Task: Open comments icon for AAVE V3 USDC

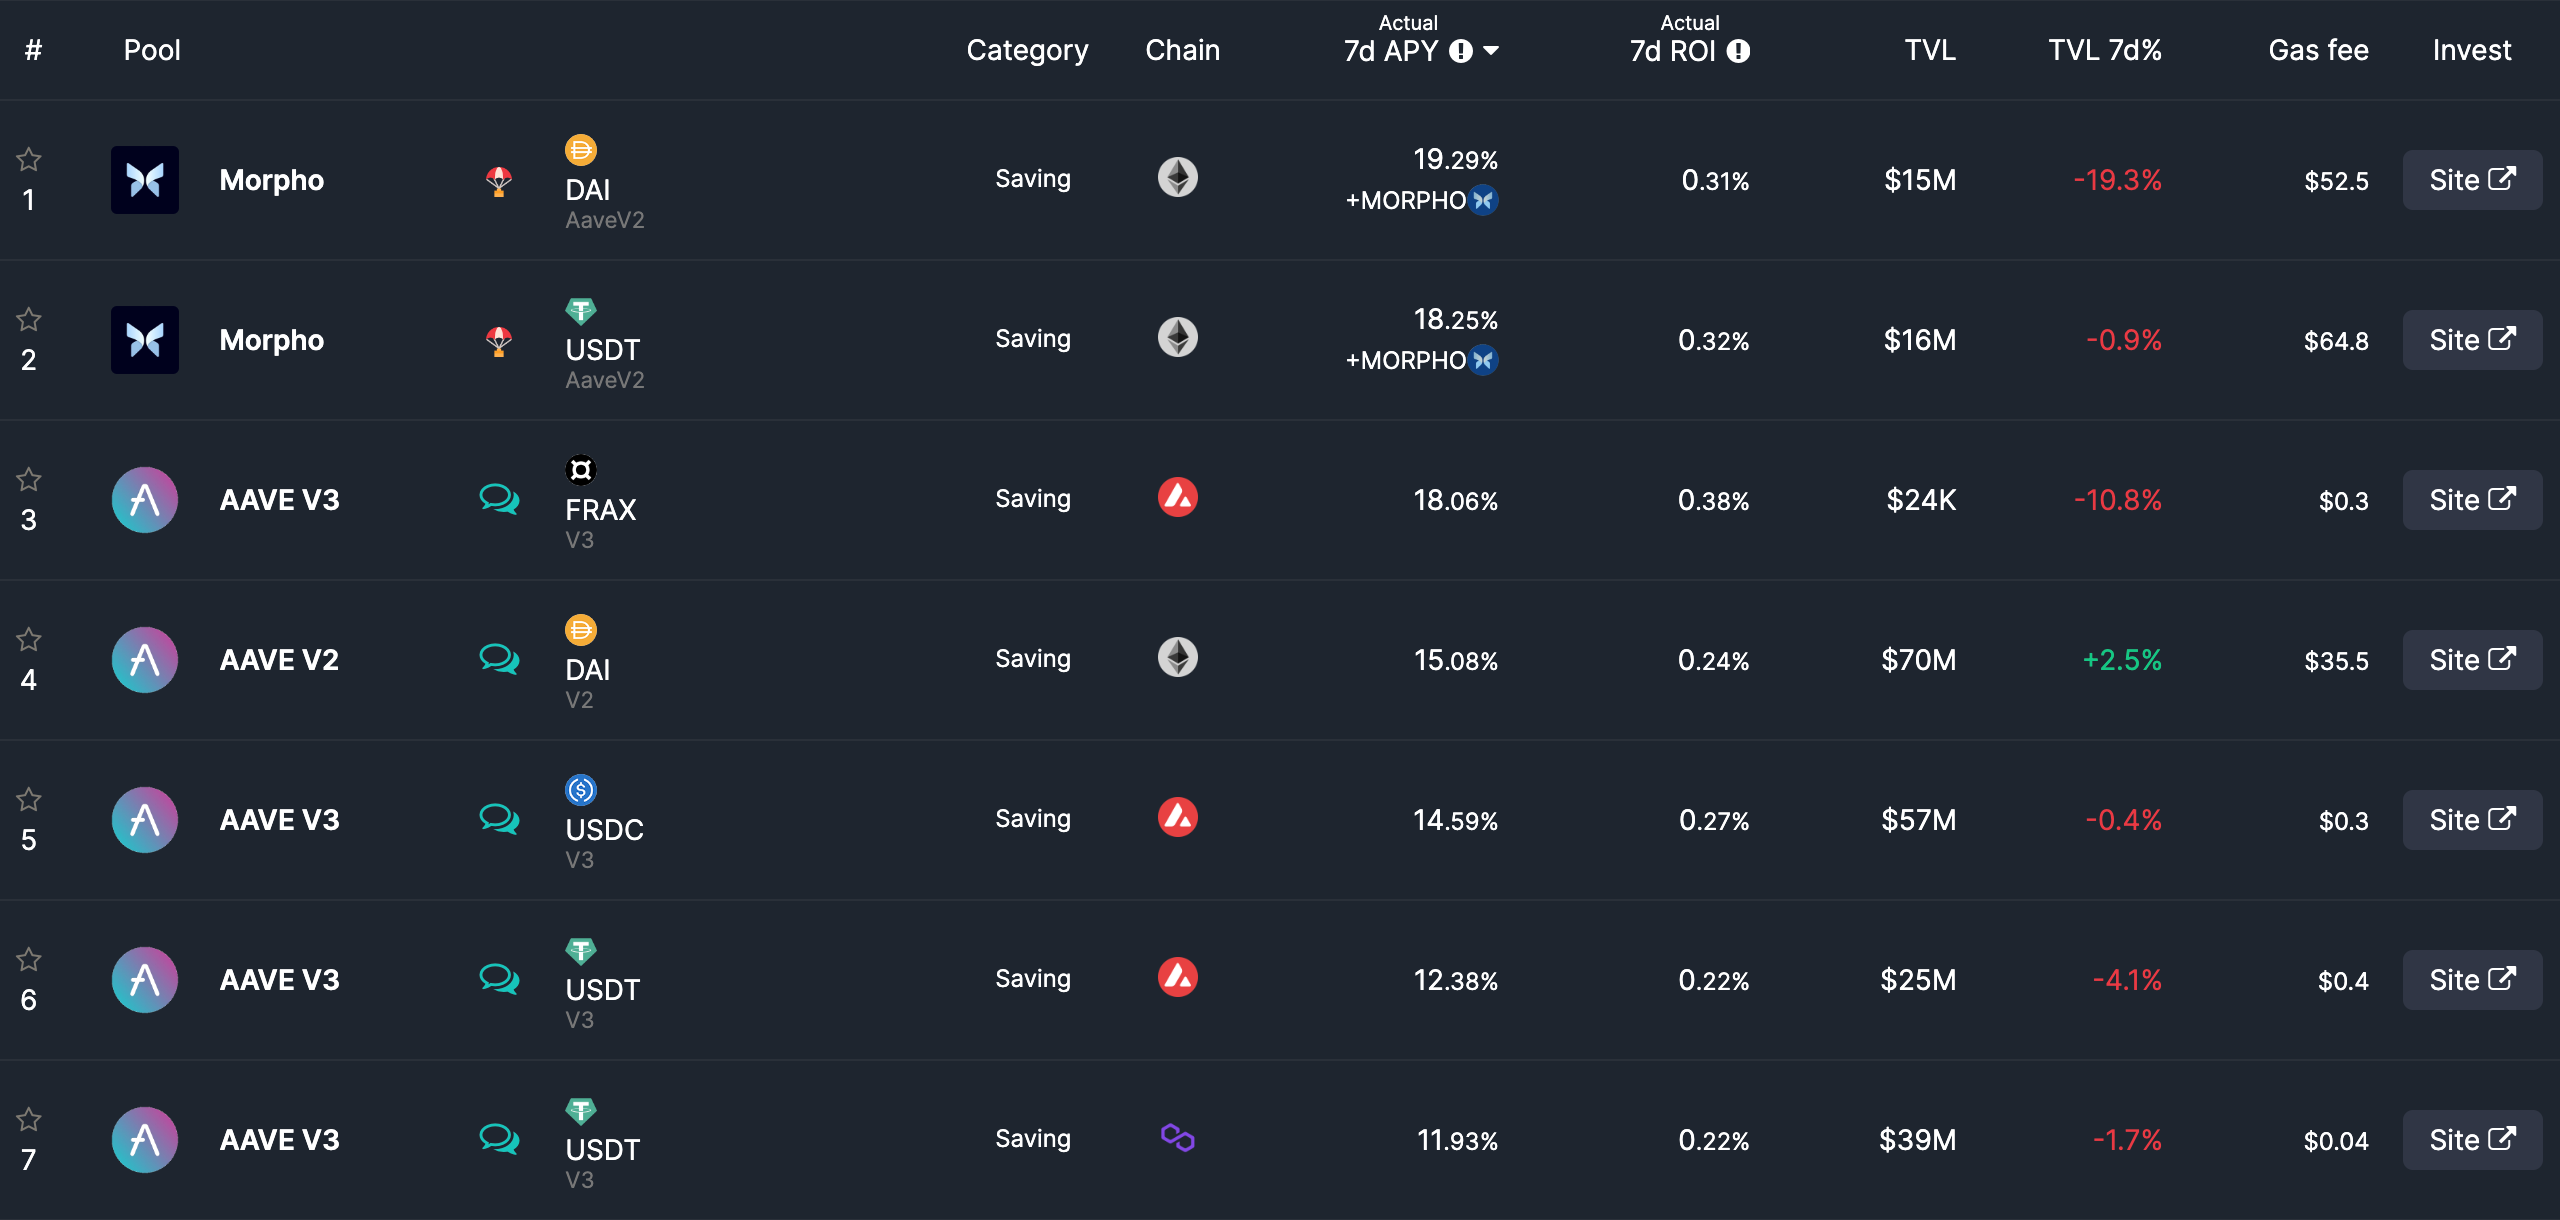Action: 499,818
